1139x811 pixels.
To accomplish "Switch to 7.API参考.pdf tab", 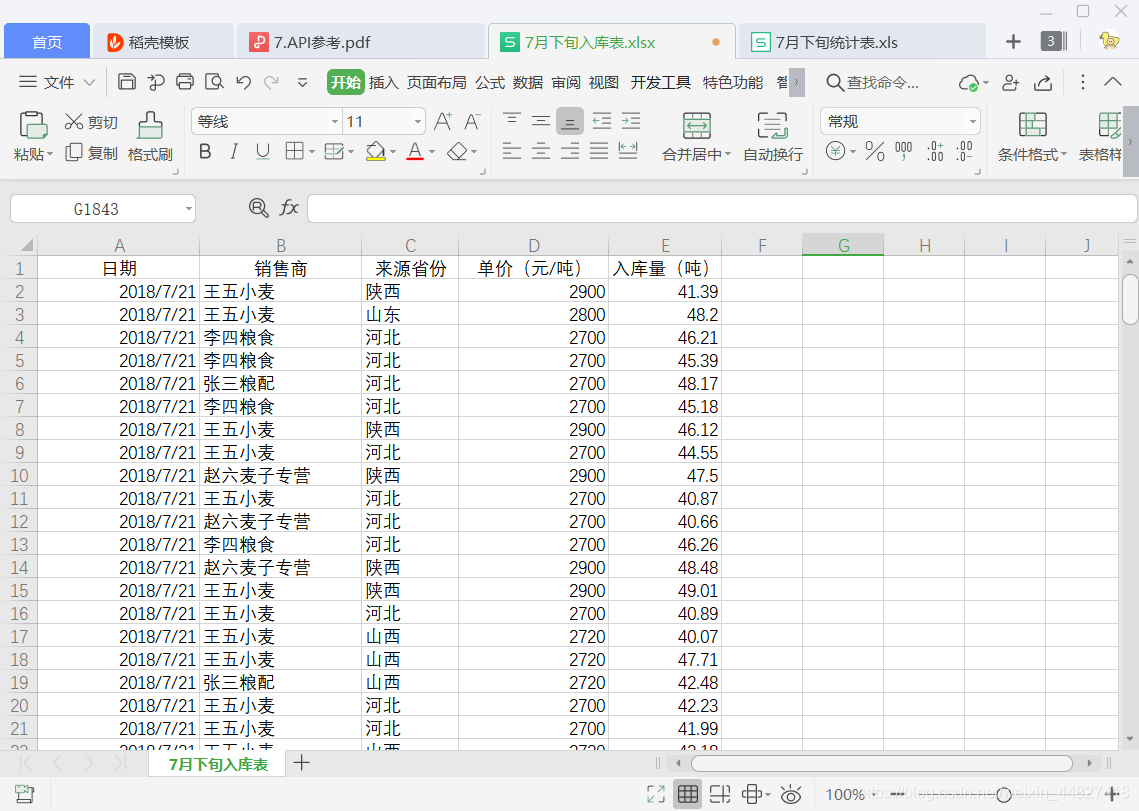I will [360, 41].
